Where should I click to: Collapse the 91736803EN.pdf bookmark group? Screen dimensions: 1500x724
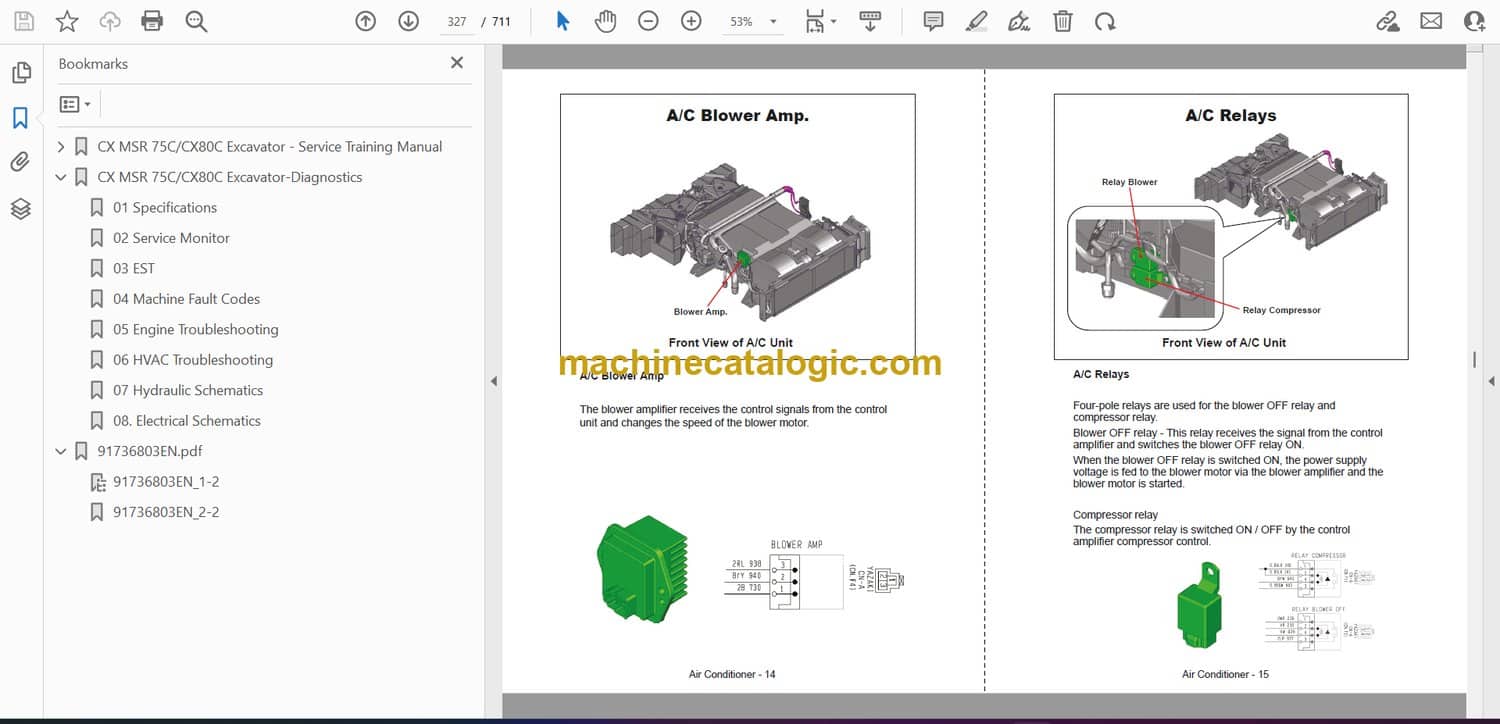[x=61, y=452]
